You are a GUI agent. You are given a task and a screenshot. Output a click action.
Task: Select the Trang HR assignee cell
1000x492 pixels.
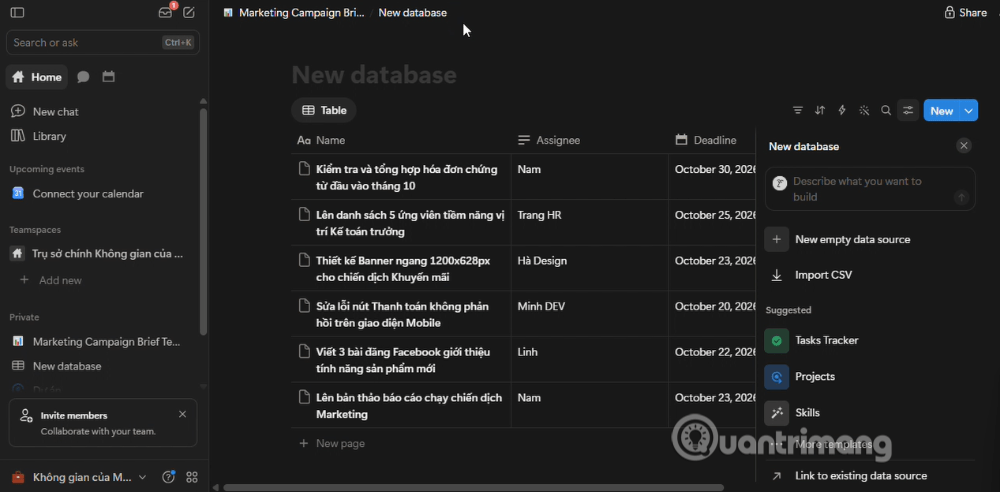pos(590,223)
